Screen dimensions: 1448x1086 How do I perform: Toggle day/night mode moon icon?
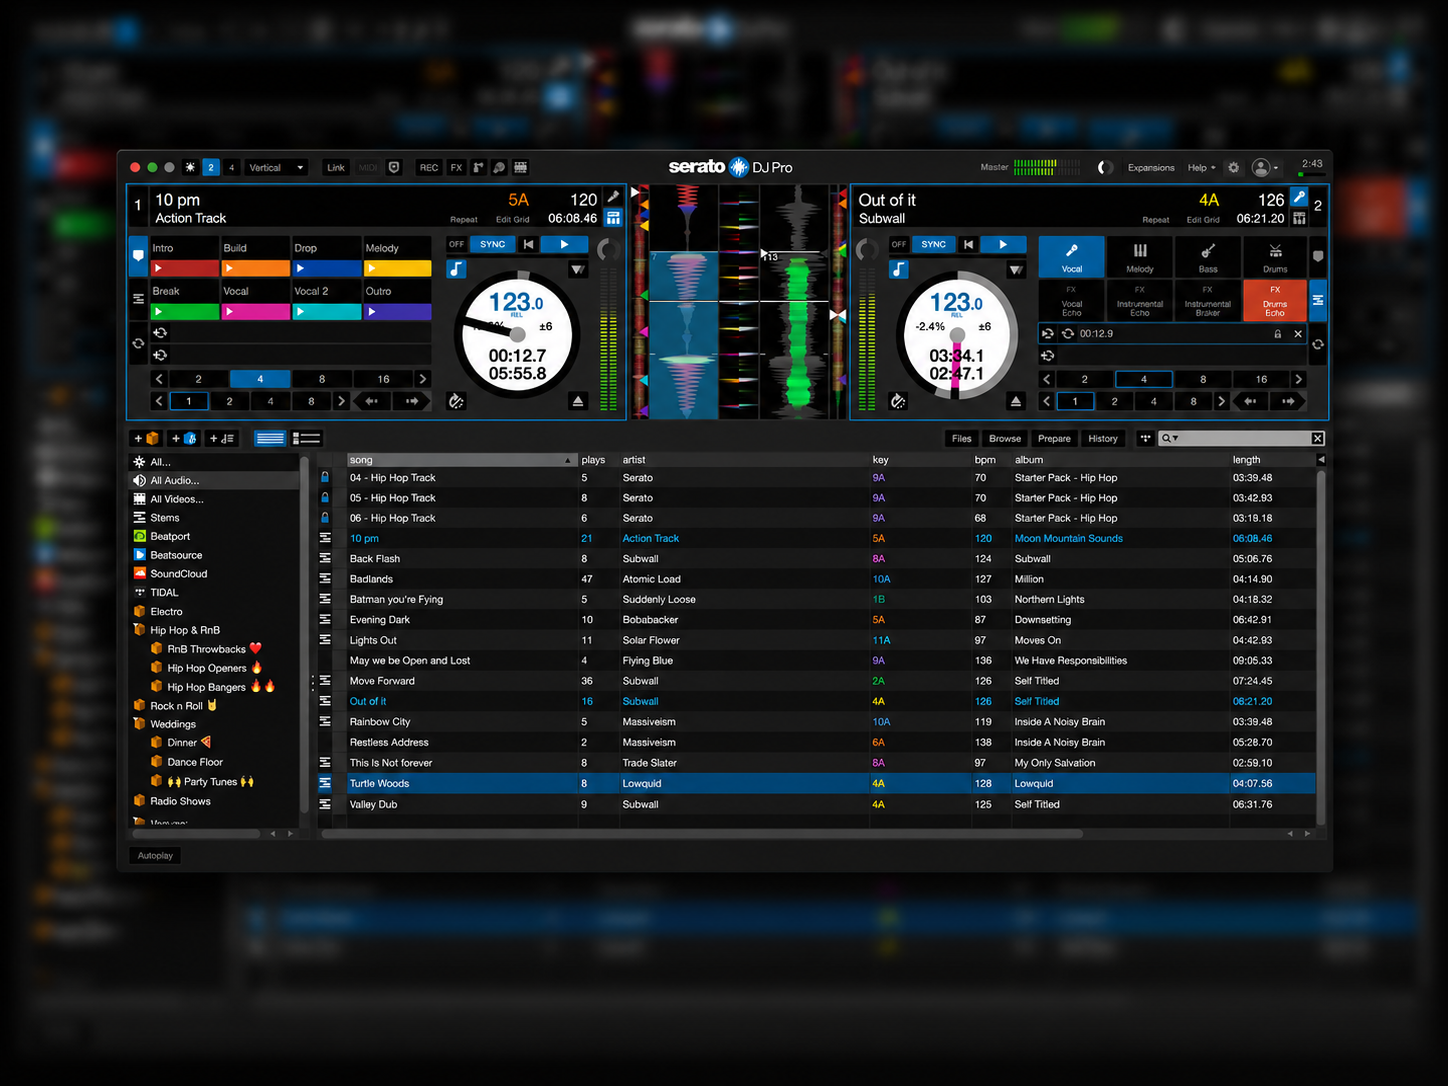(x=1105, y=167)
